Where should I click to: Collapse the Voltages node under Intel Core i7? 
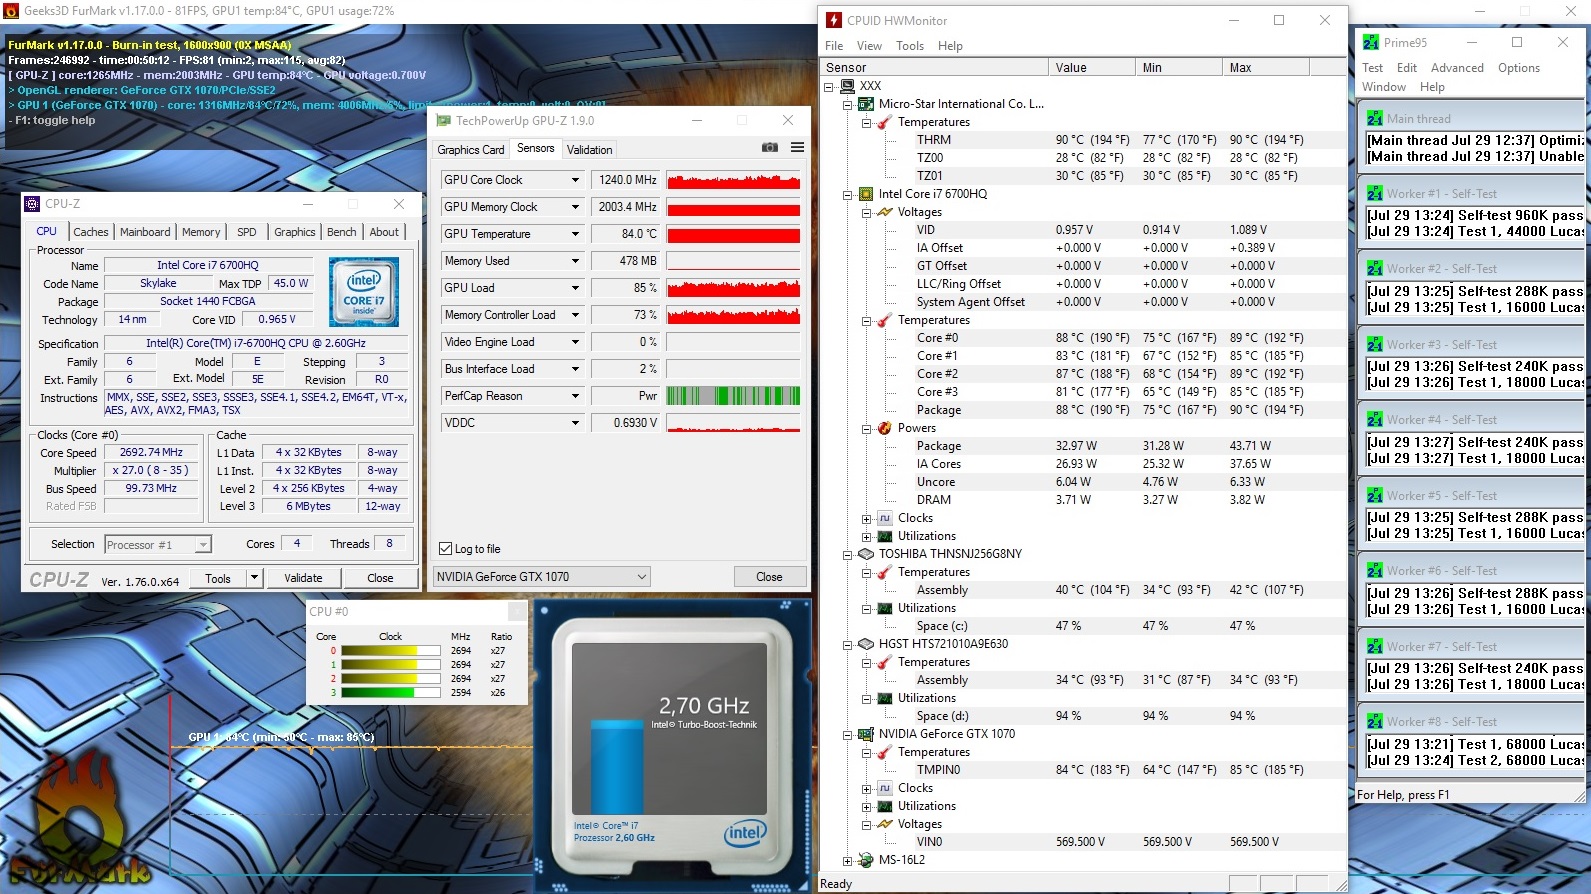(x=867, y=212)
